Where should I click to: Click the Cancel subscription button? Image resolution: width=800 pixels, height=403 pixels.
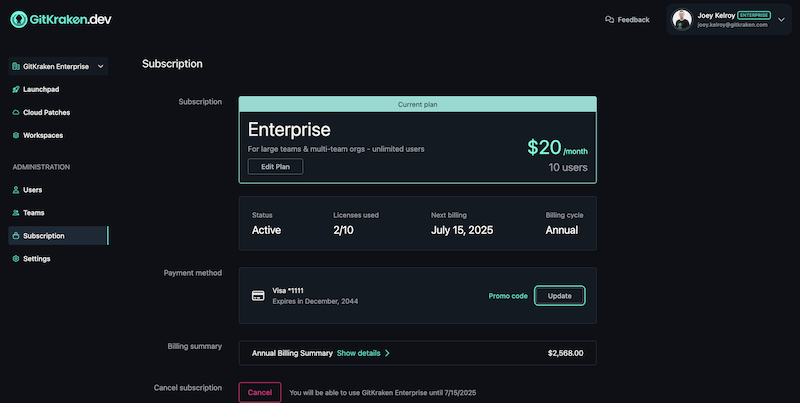click(260, 392)
